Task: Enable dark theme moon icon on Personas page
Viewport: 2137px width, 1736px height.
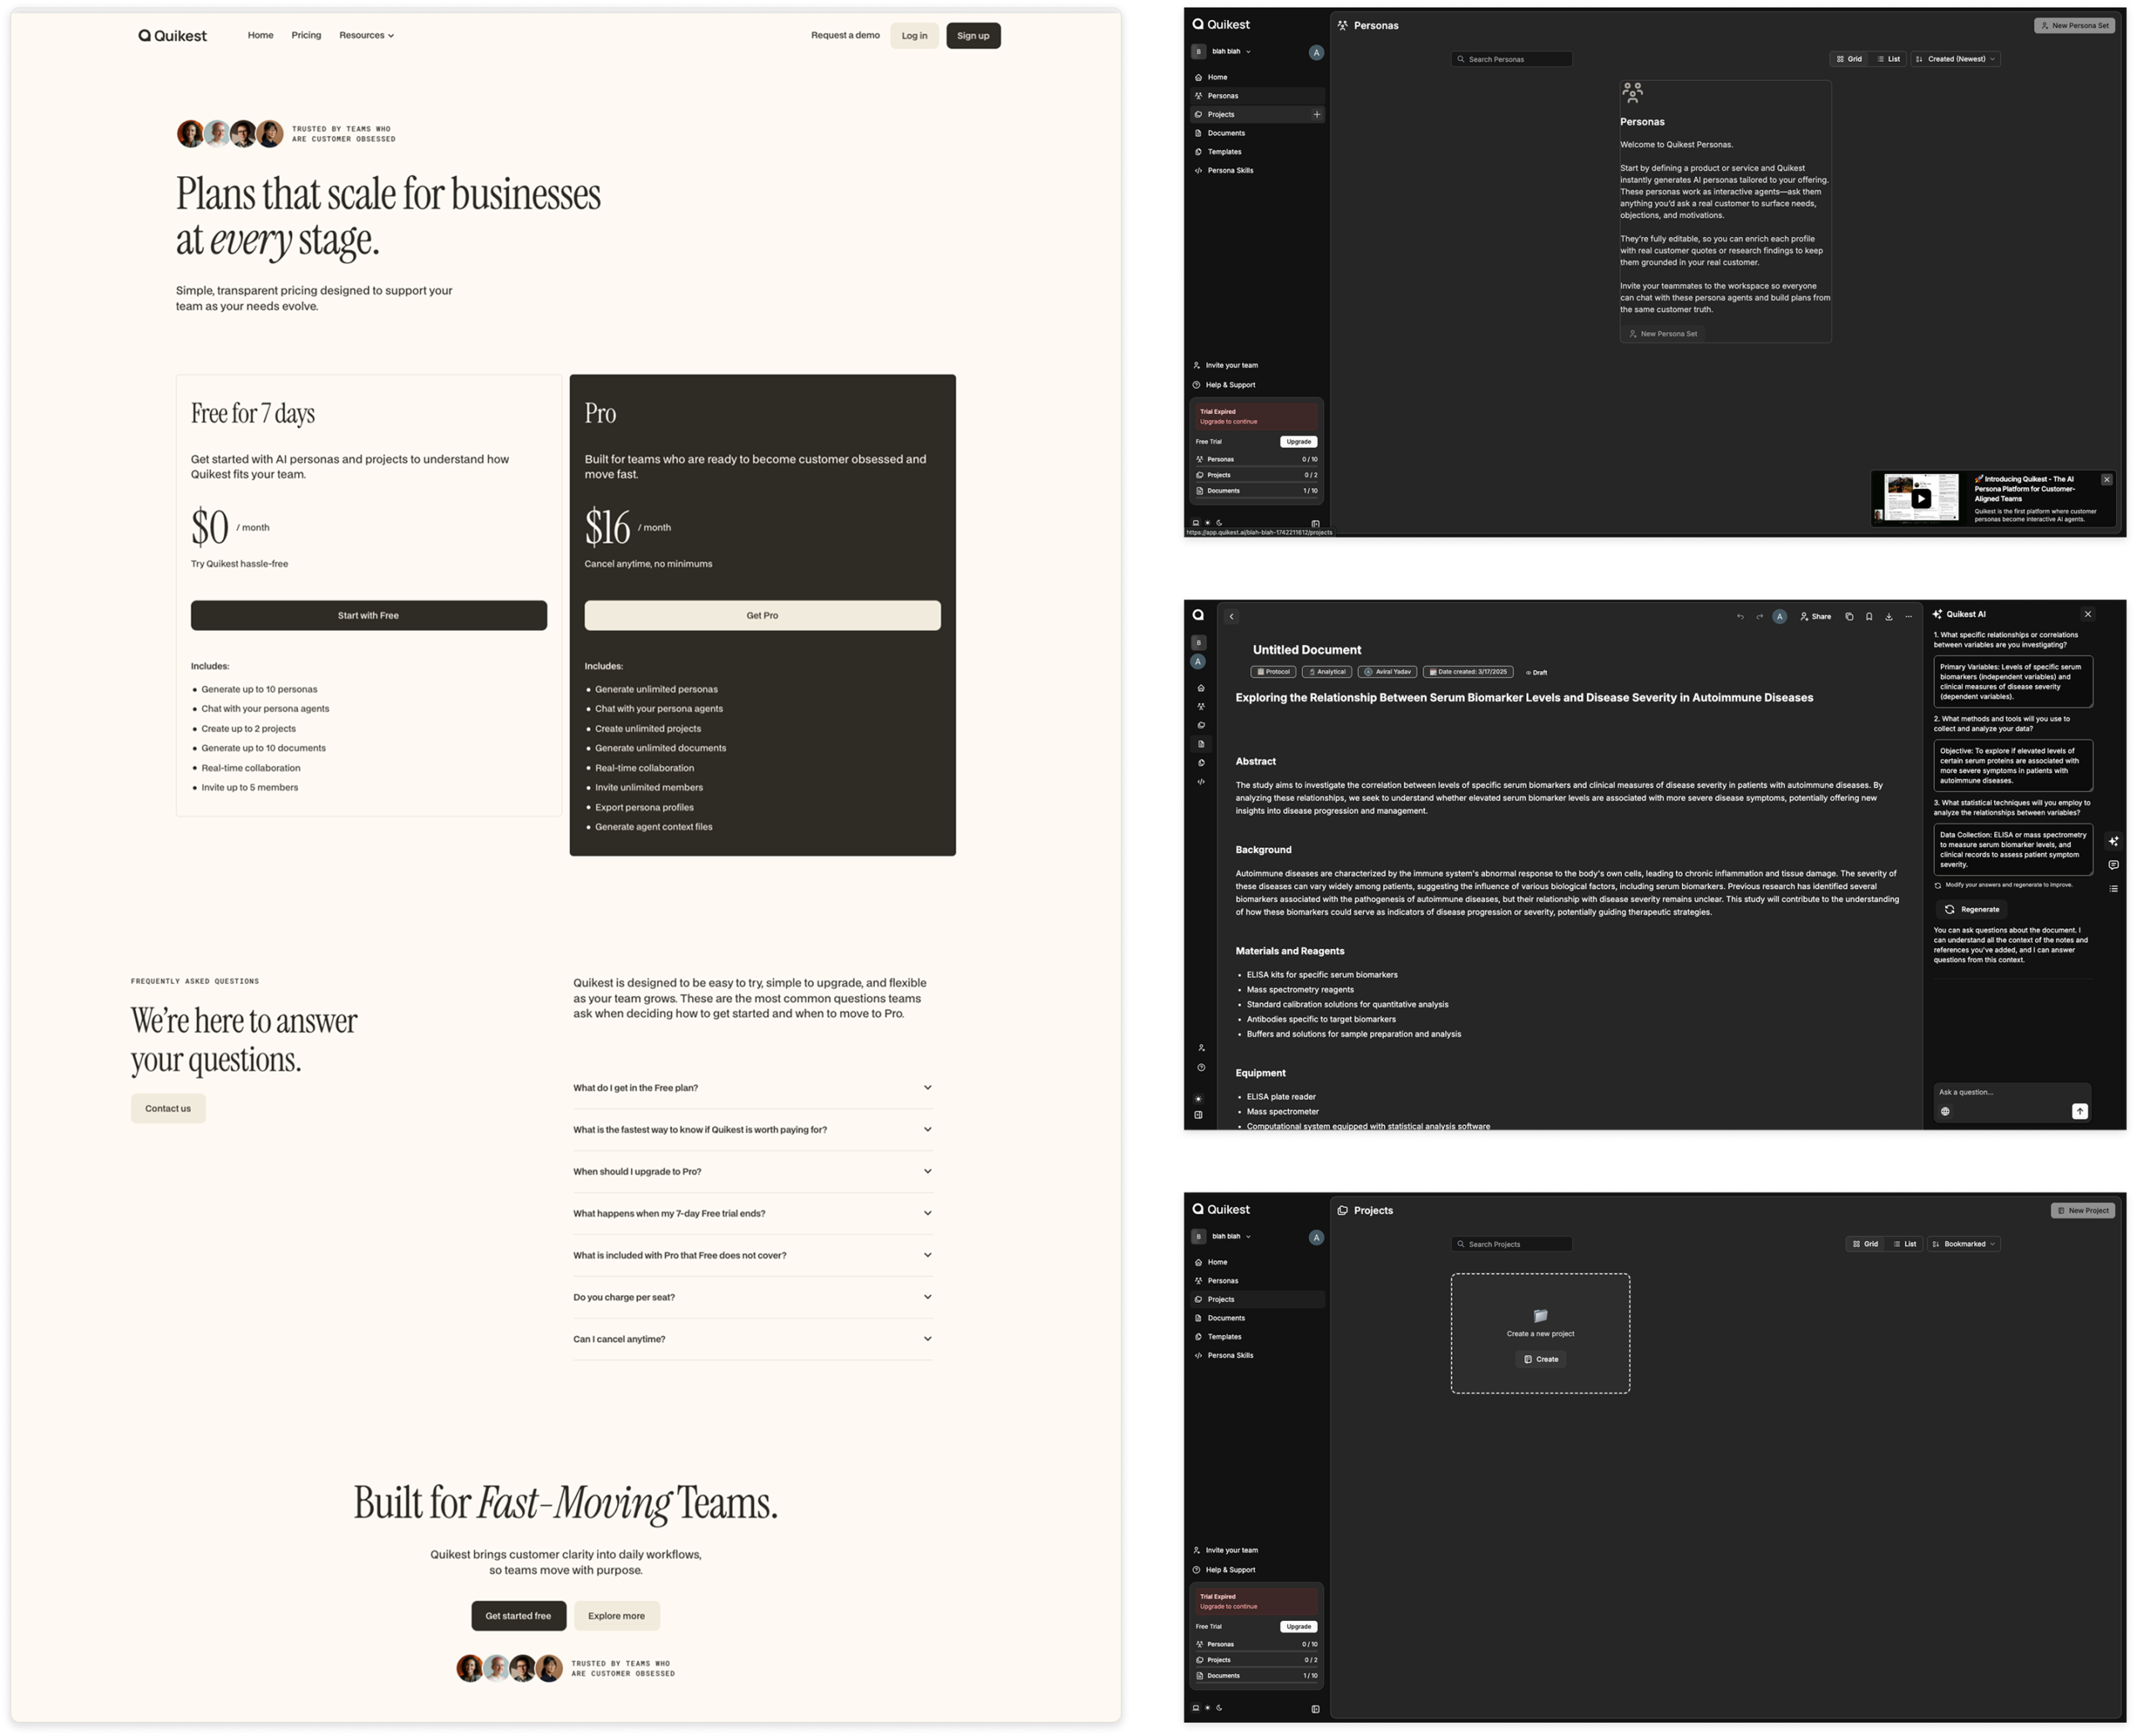Action: coord(1219,523)
